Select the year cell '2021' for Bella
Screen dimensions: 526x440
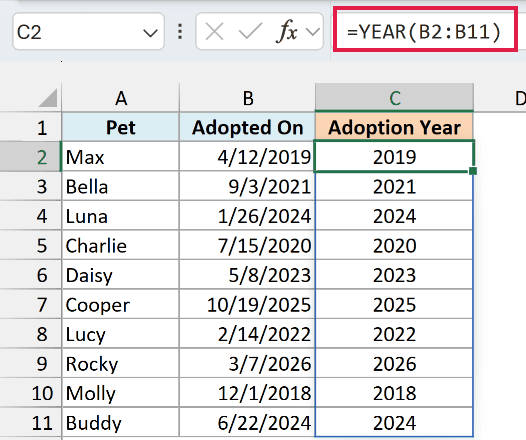[x=394, y=186]
